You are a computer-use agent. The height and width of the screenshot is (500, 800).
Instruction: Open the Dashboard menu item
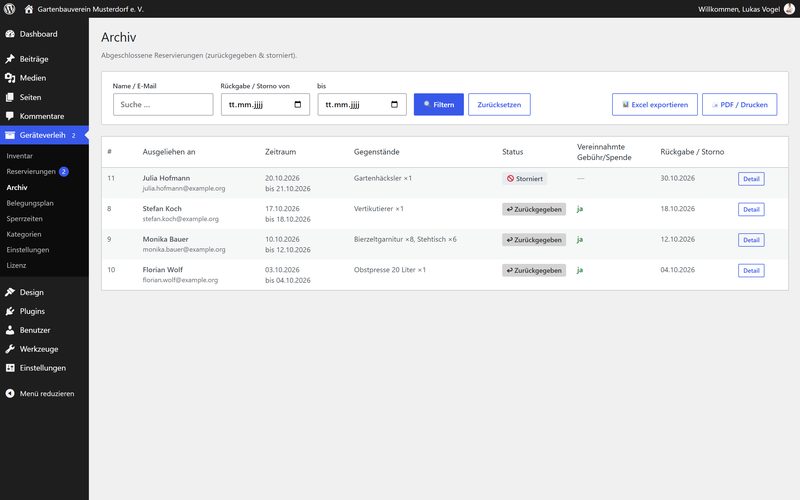[44, 34]
